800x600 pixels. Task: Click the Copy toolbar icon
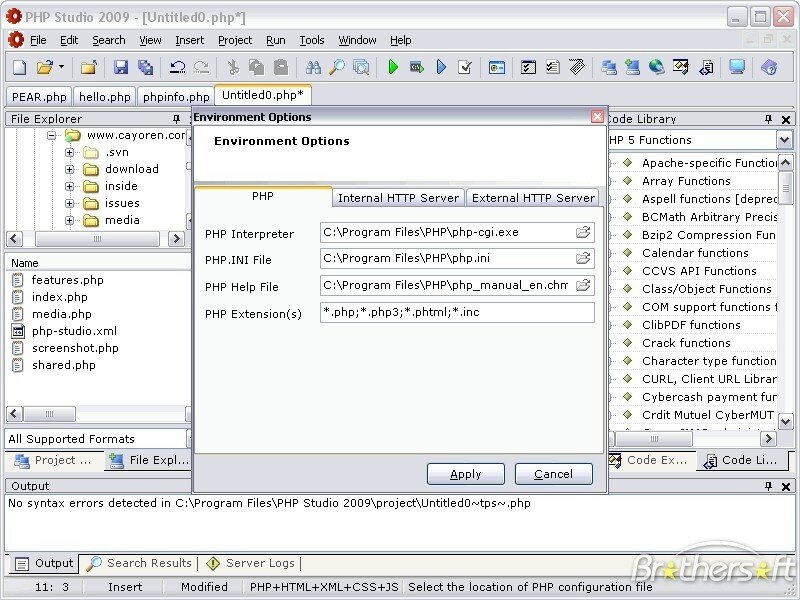pyautogui.click(x=256, y=67)
